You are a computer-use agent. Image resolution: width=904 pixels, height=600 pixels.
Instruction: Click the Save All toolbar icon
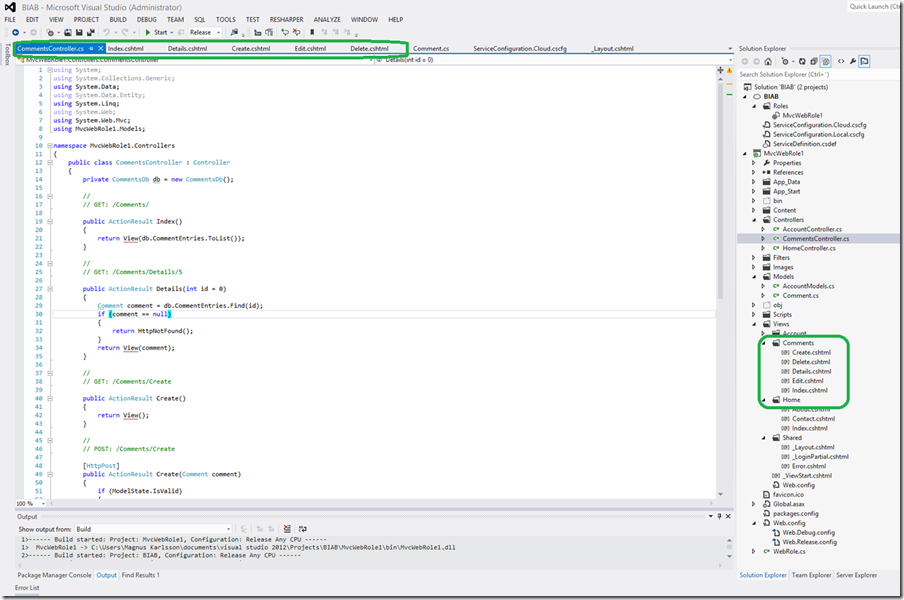tap(91, 32)
